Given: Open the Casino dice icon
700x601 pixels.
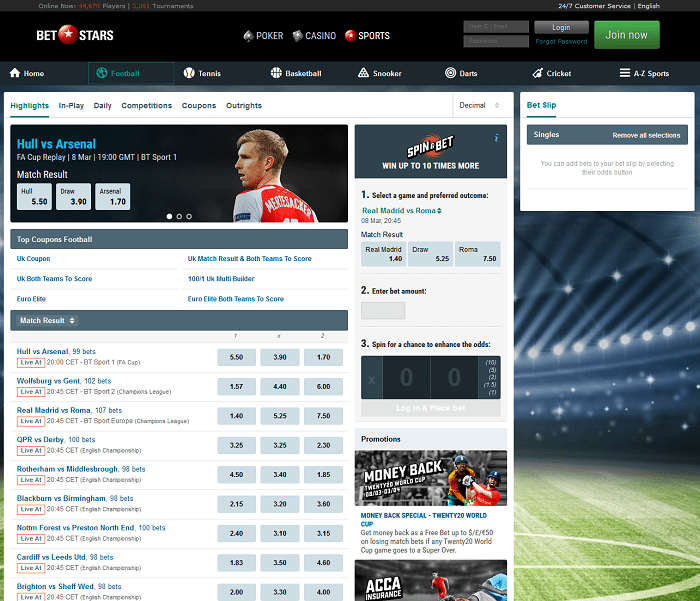Looking at the screenshot, I should (x=297, y=36).
